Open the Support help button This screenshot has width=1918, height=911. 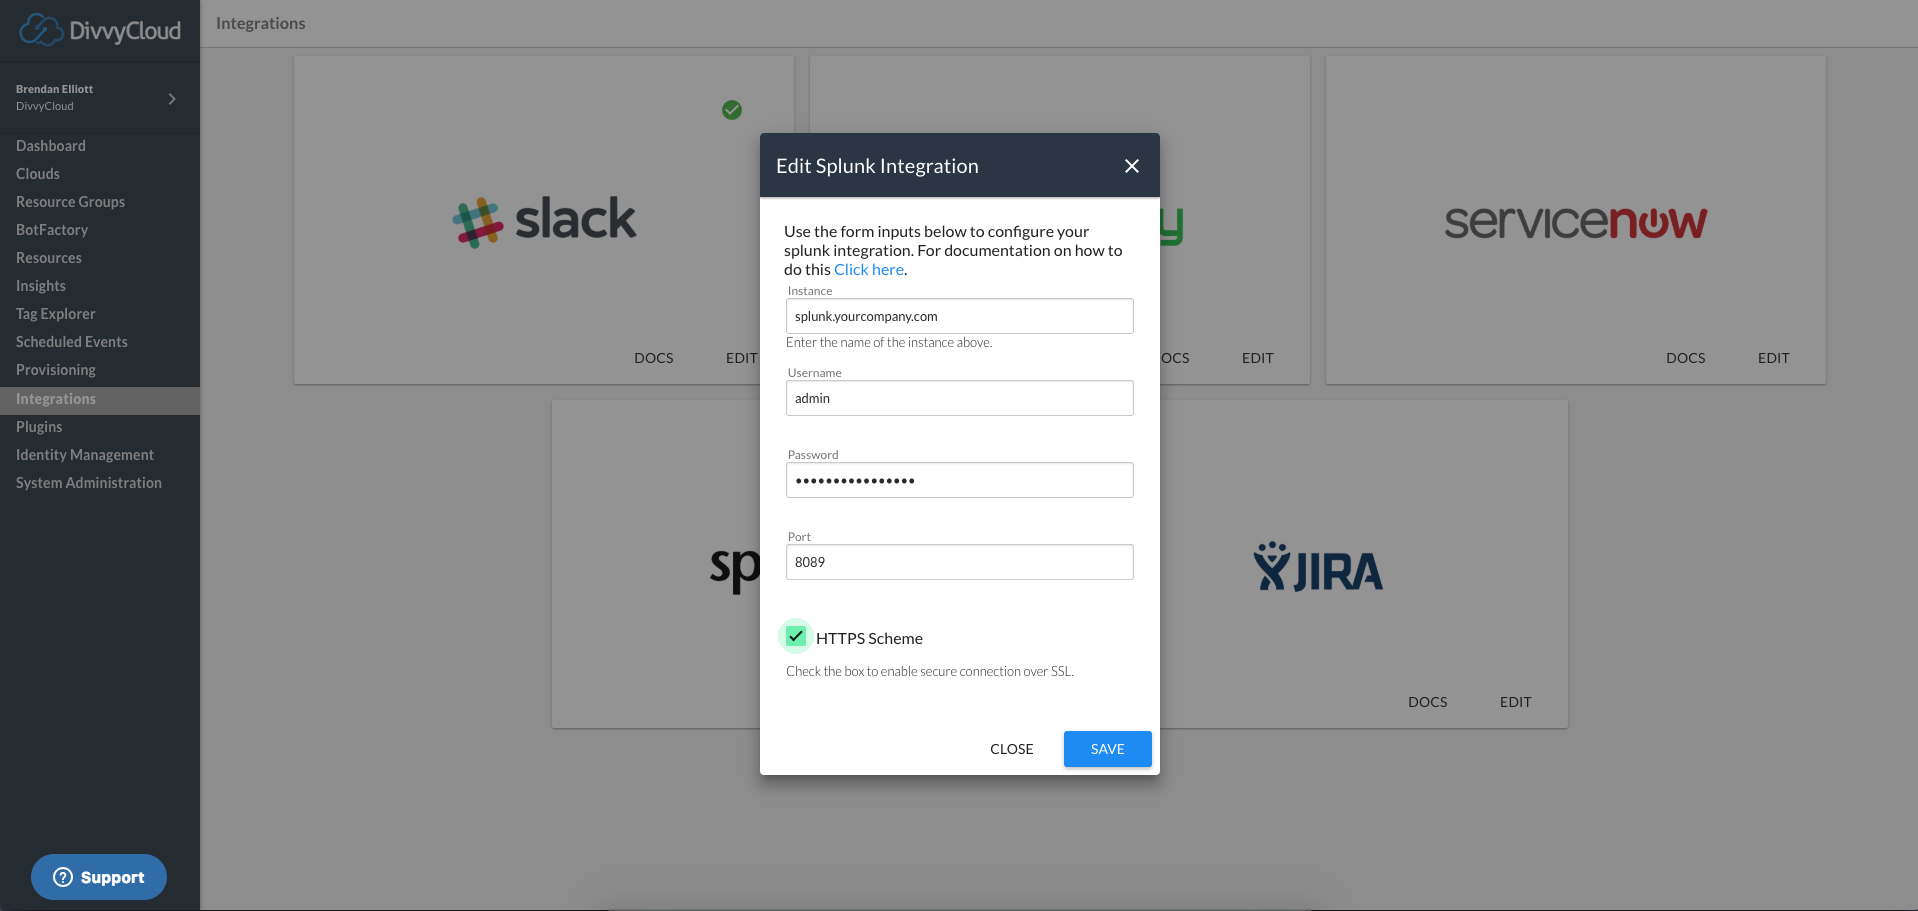coord(99,877)
